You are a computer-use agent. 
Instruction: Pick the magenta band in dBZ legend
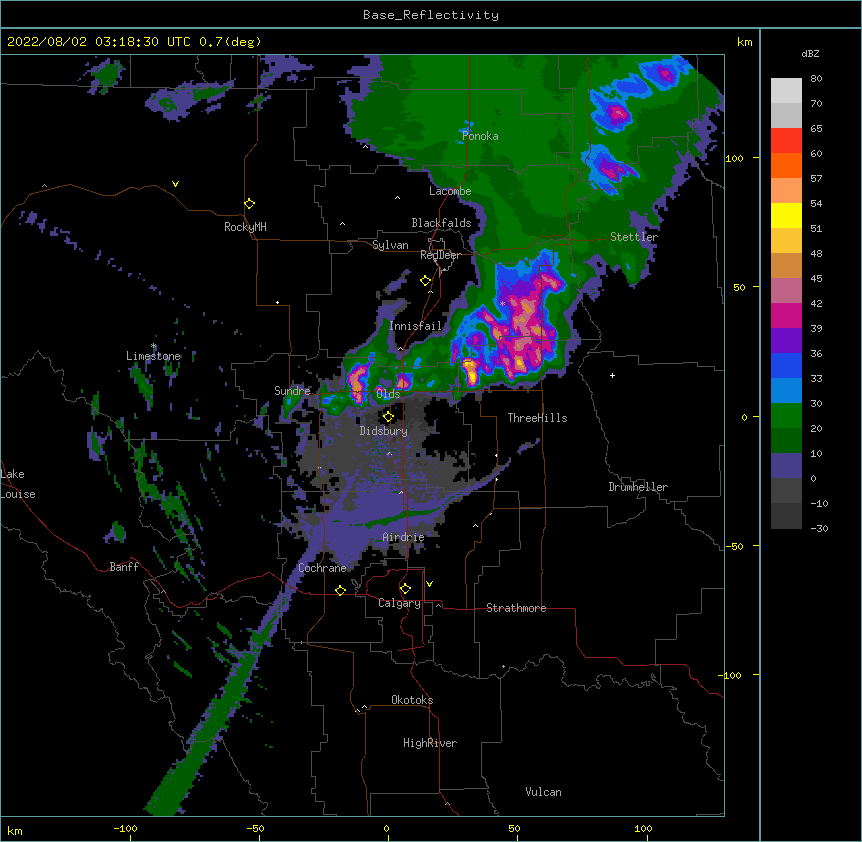click(x=786, y=315)
